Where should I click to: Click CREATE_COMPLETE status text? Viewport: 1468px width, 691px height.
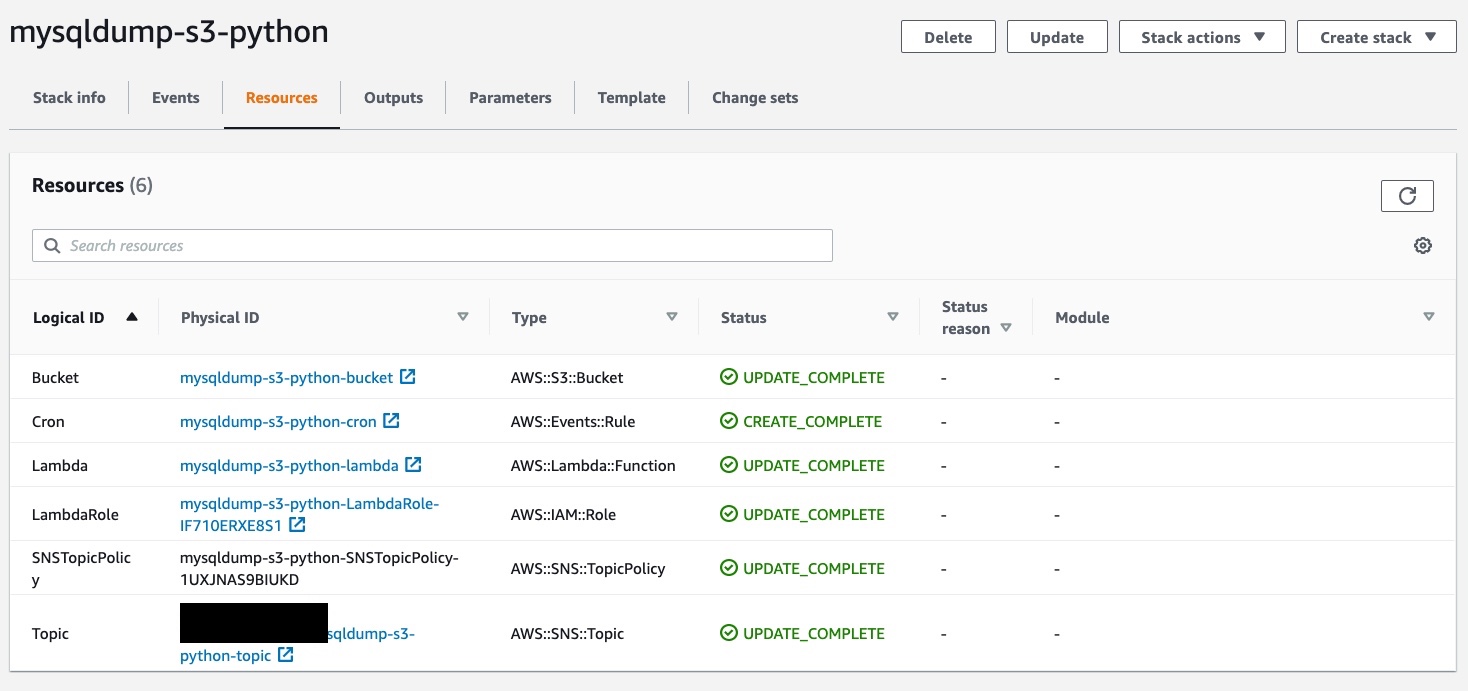(813, 422)
